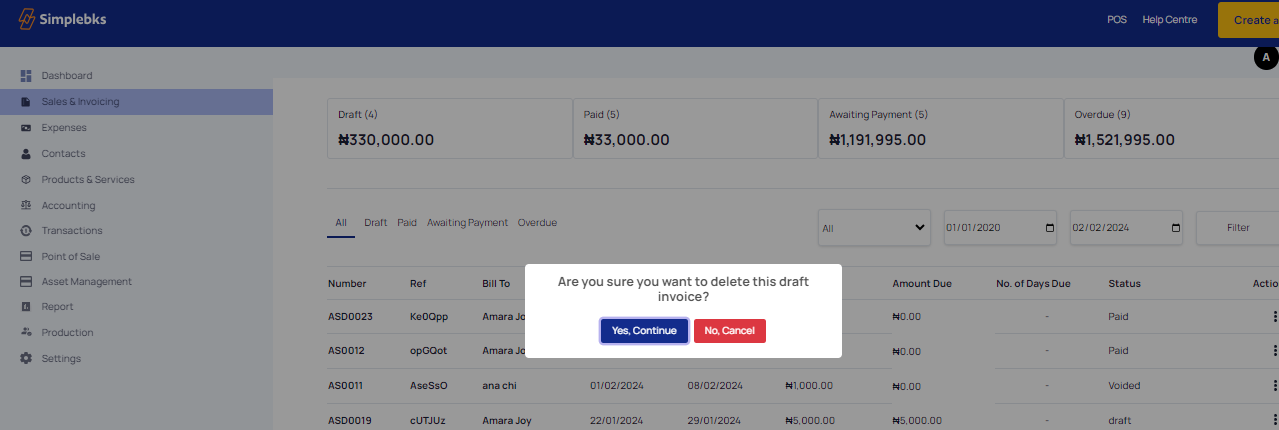Go to Contacts via person icon
The width and height of the screenshot is (1279, 430).
point(26,154)
